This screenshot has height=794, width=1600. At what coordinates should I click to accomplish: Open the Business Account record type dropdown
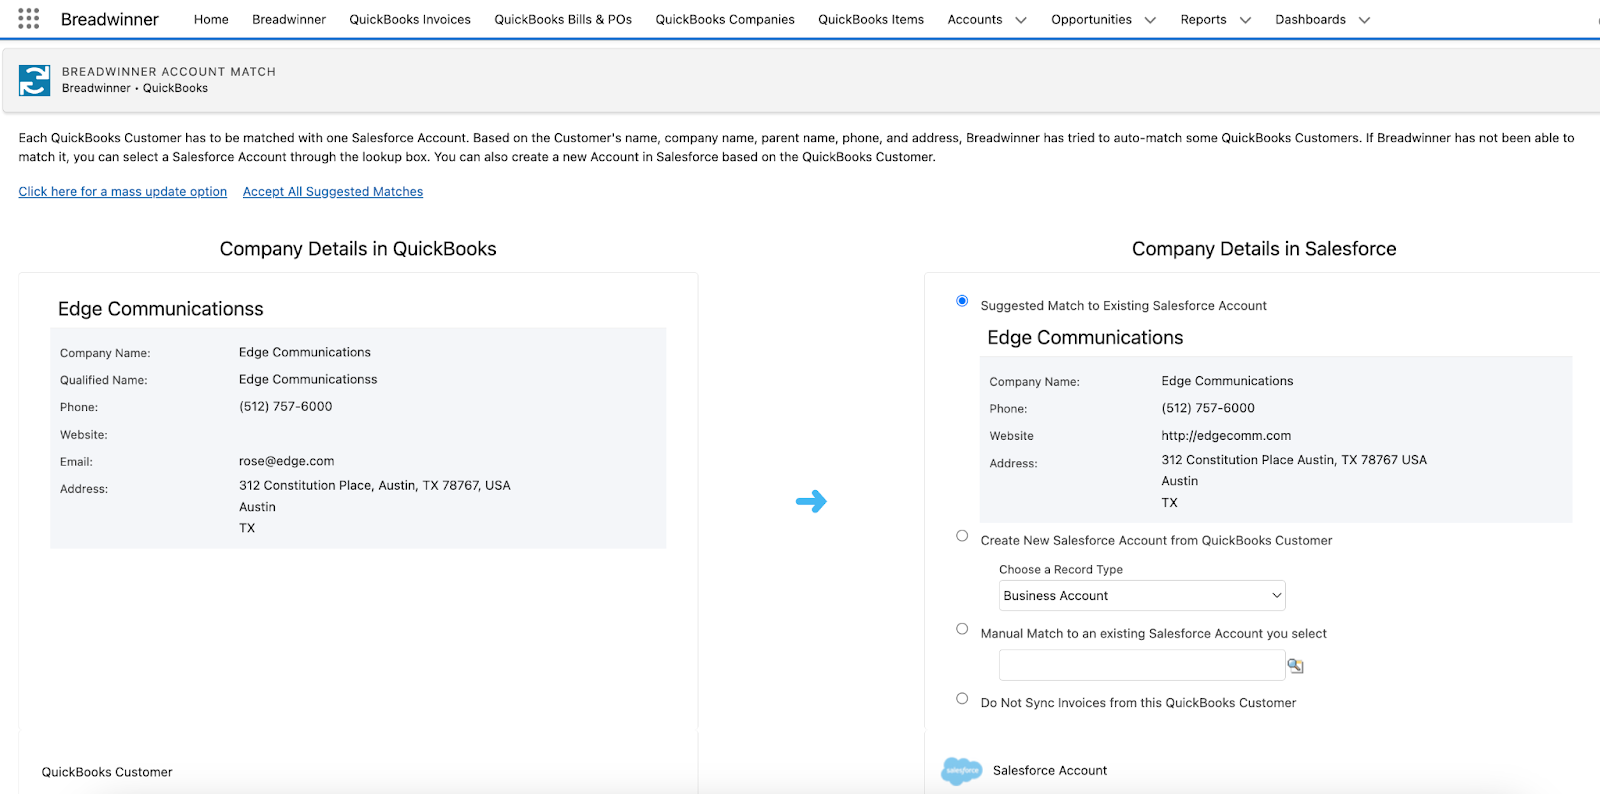(1142, 596)
